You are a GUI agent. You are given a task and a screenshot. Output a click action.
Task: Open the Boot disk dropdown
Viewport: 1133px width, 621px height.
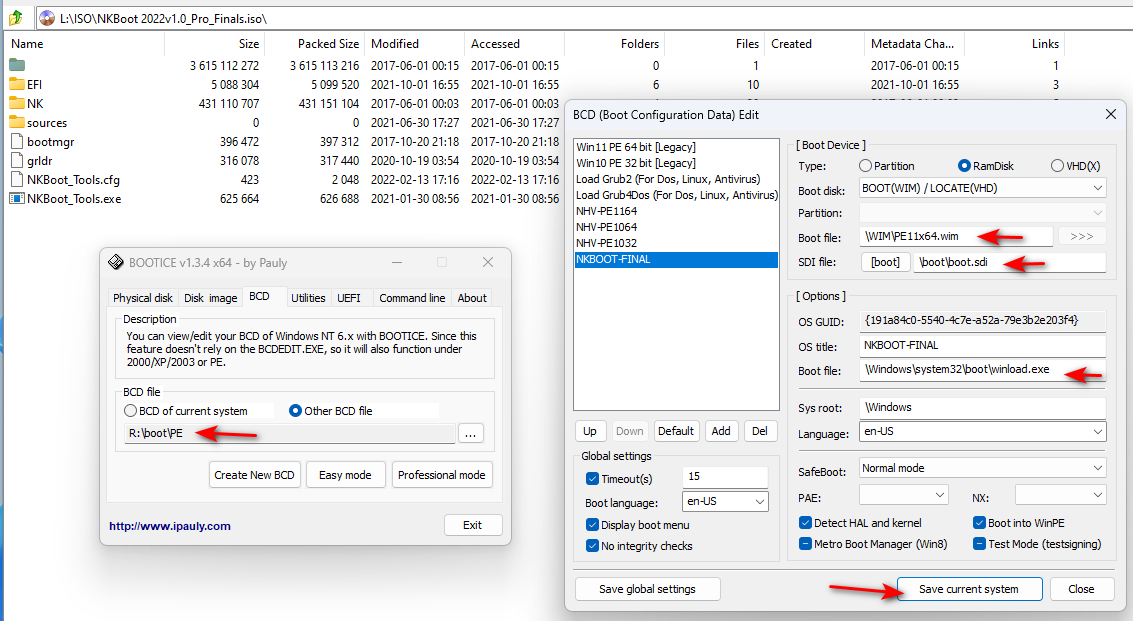(x=982, y=188)
